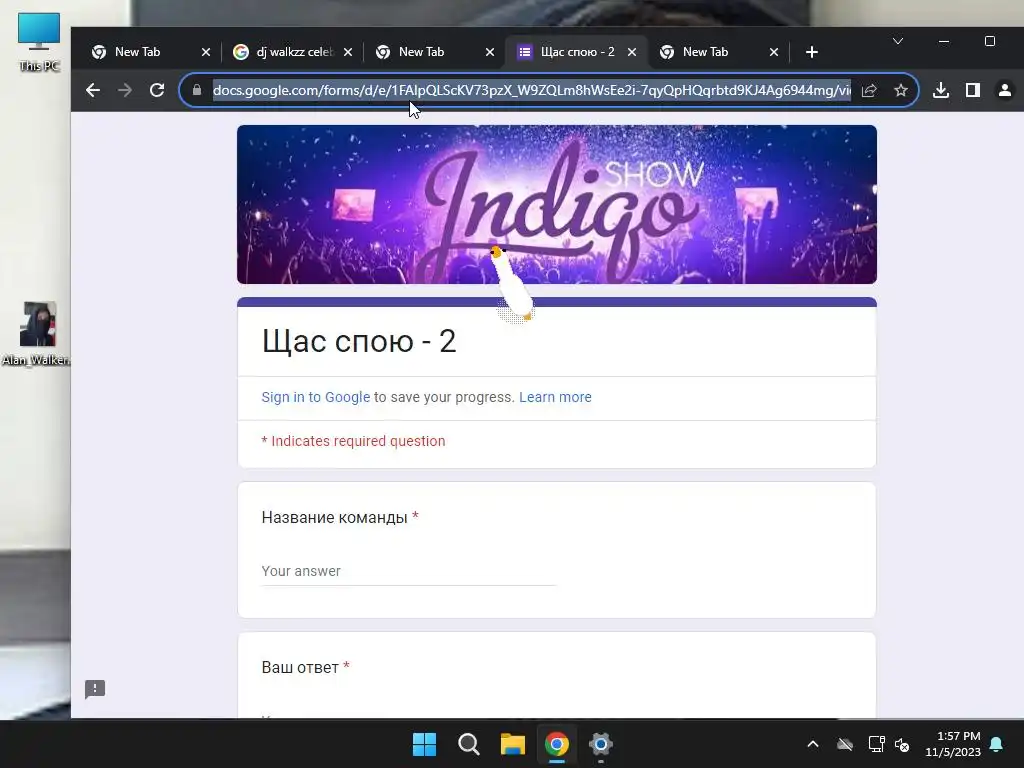The width and height of the screenshot is (1024, 768).
Task: Minimize the Chrome window
Action: (944, 41)
